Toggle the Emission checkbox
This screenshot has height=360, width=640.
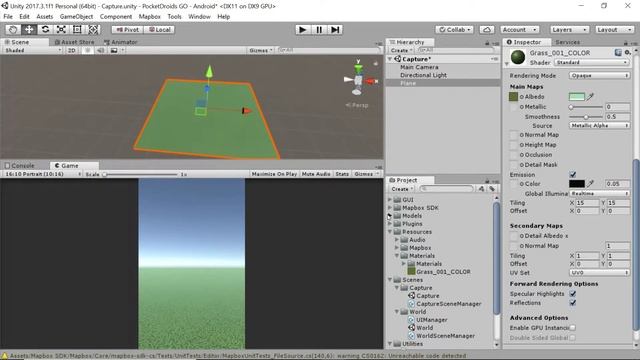[x=573, y=175]
